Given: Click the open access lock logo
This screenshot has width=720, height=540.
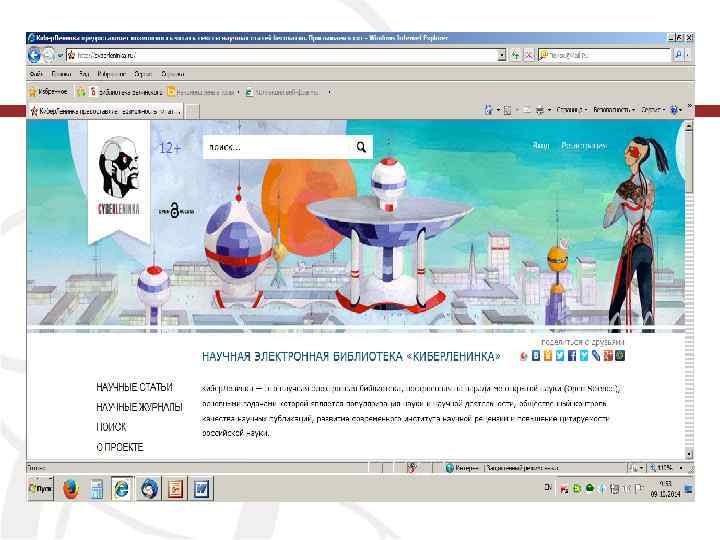Looking at the screenshot, I should click(x=176, y=210).
